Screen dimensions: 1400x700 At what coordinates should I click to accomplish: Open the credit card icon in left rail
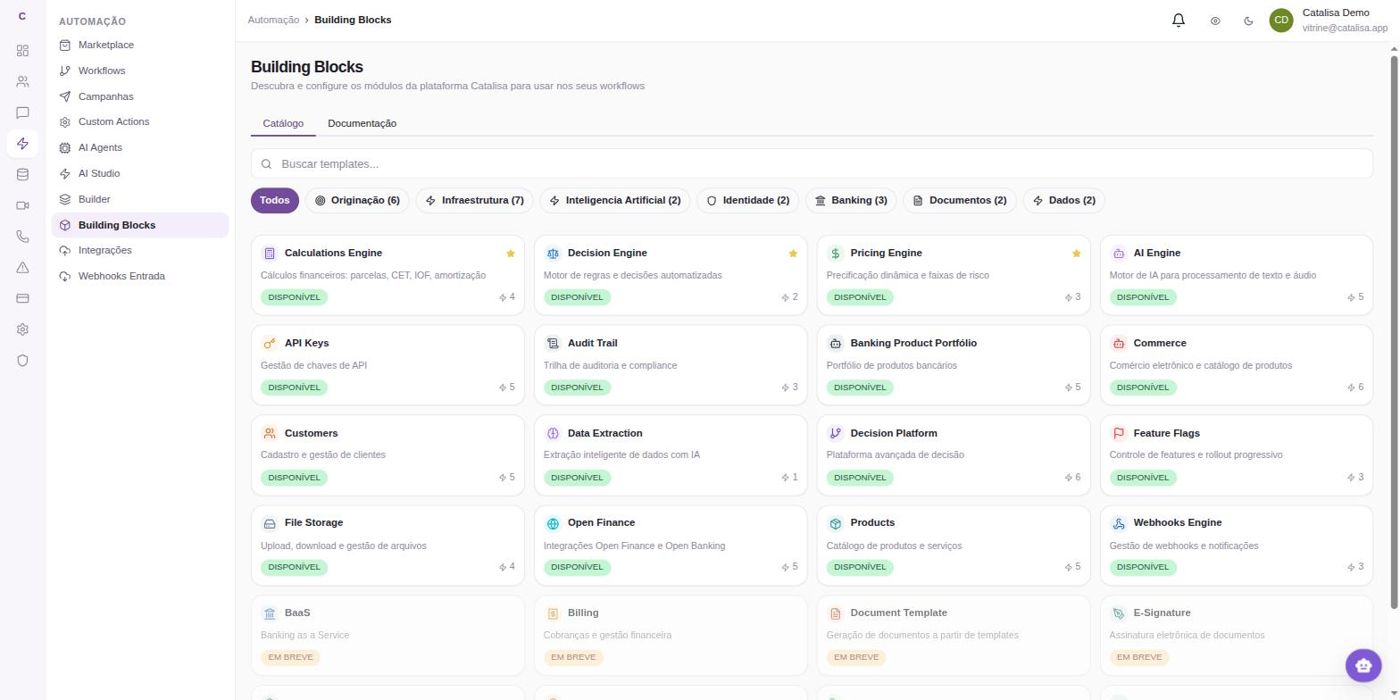[23, 298]
